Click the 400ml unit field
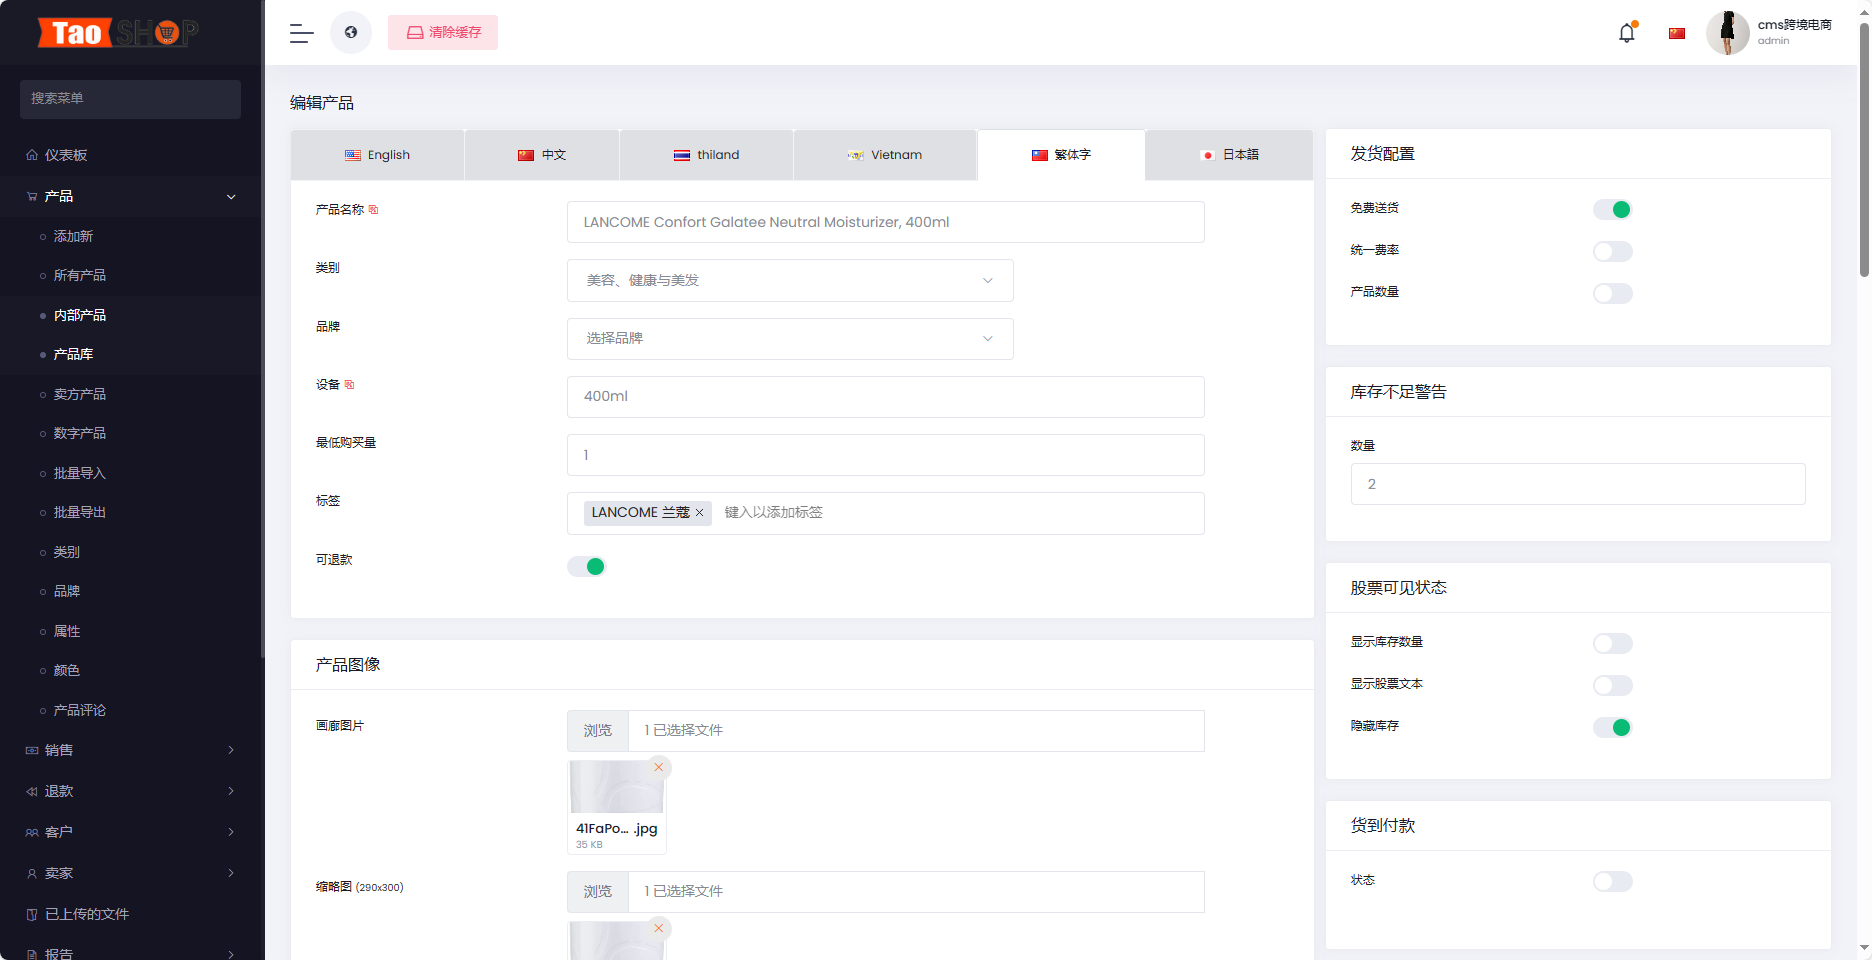The image size is (1872, 960). 885,396
